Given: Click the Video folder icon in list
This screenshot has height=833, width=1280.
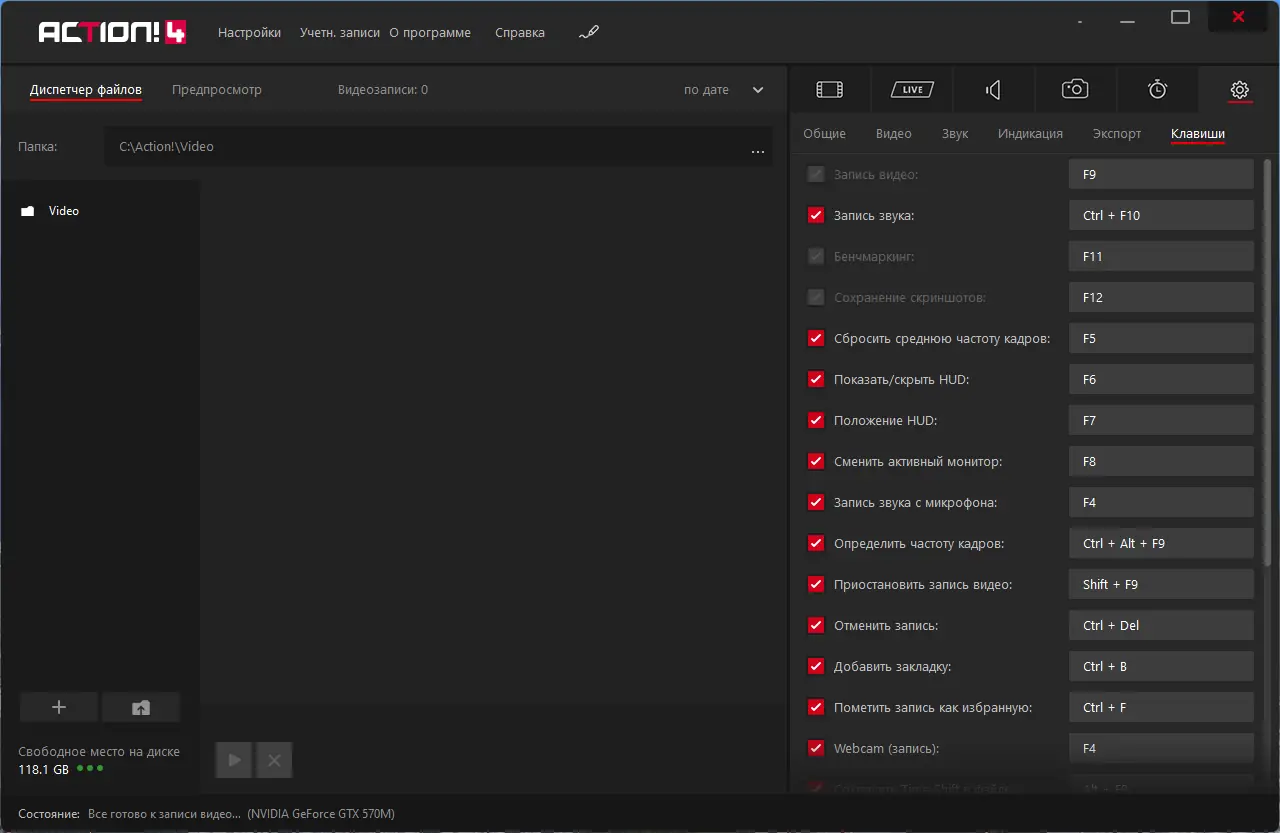Looking at the screenshot, I should pos(28,211).
